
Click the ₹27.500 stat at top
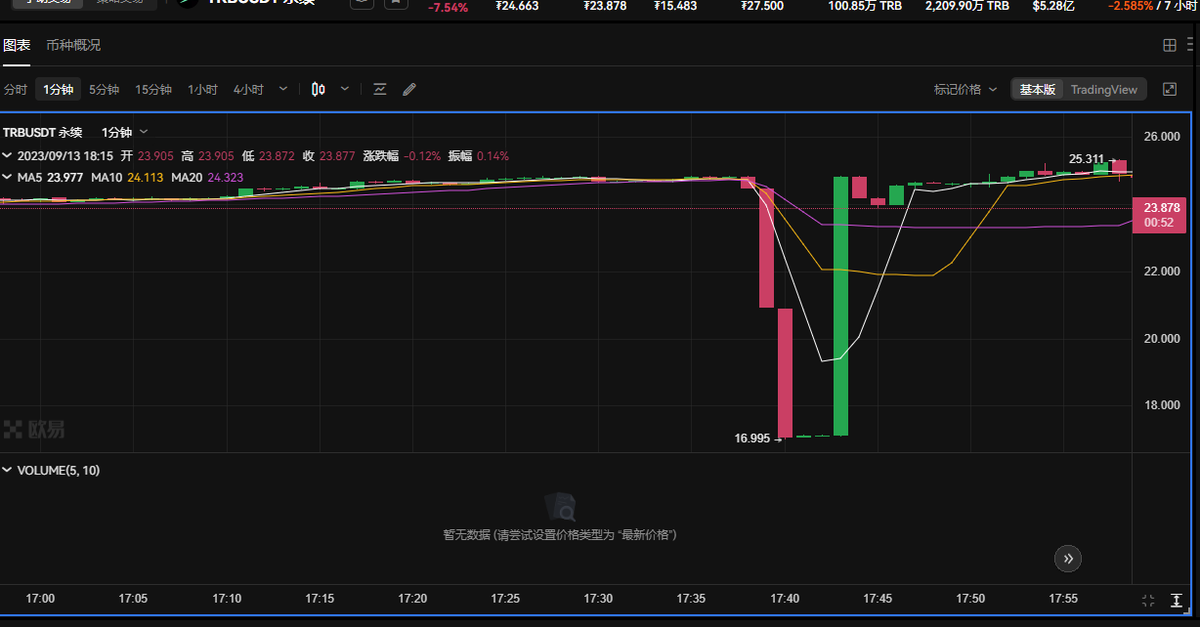click(x=762, y=6)
